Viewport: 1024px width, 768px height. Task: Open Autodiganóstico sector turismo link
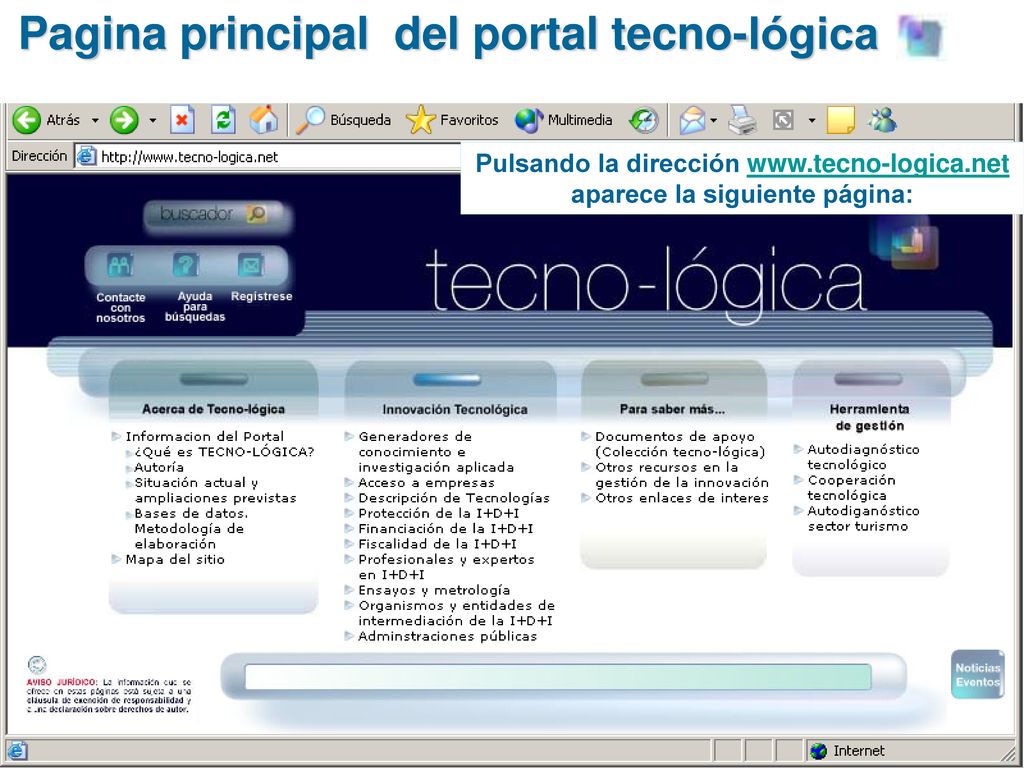[x=863, y=519]
